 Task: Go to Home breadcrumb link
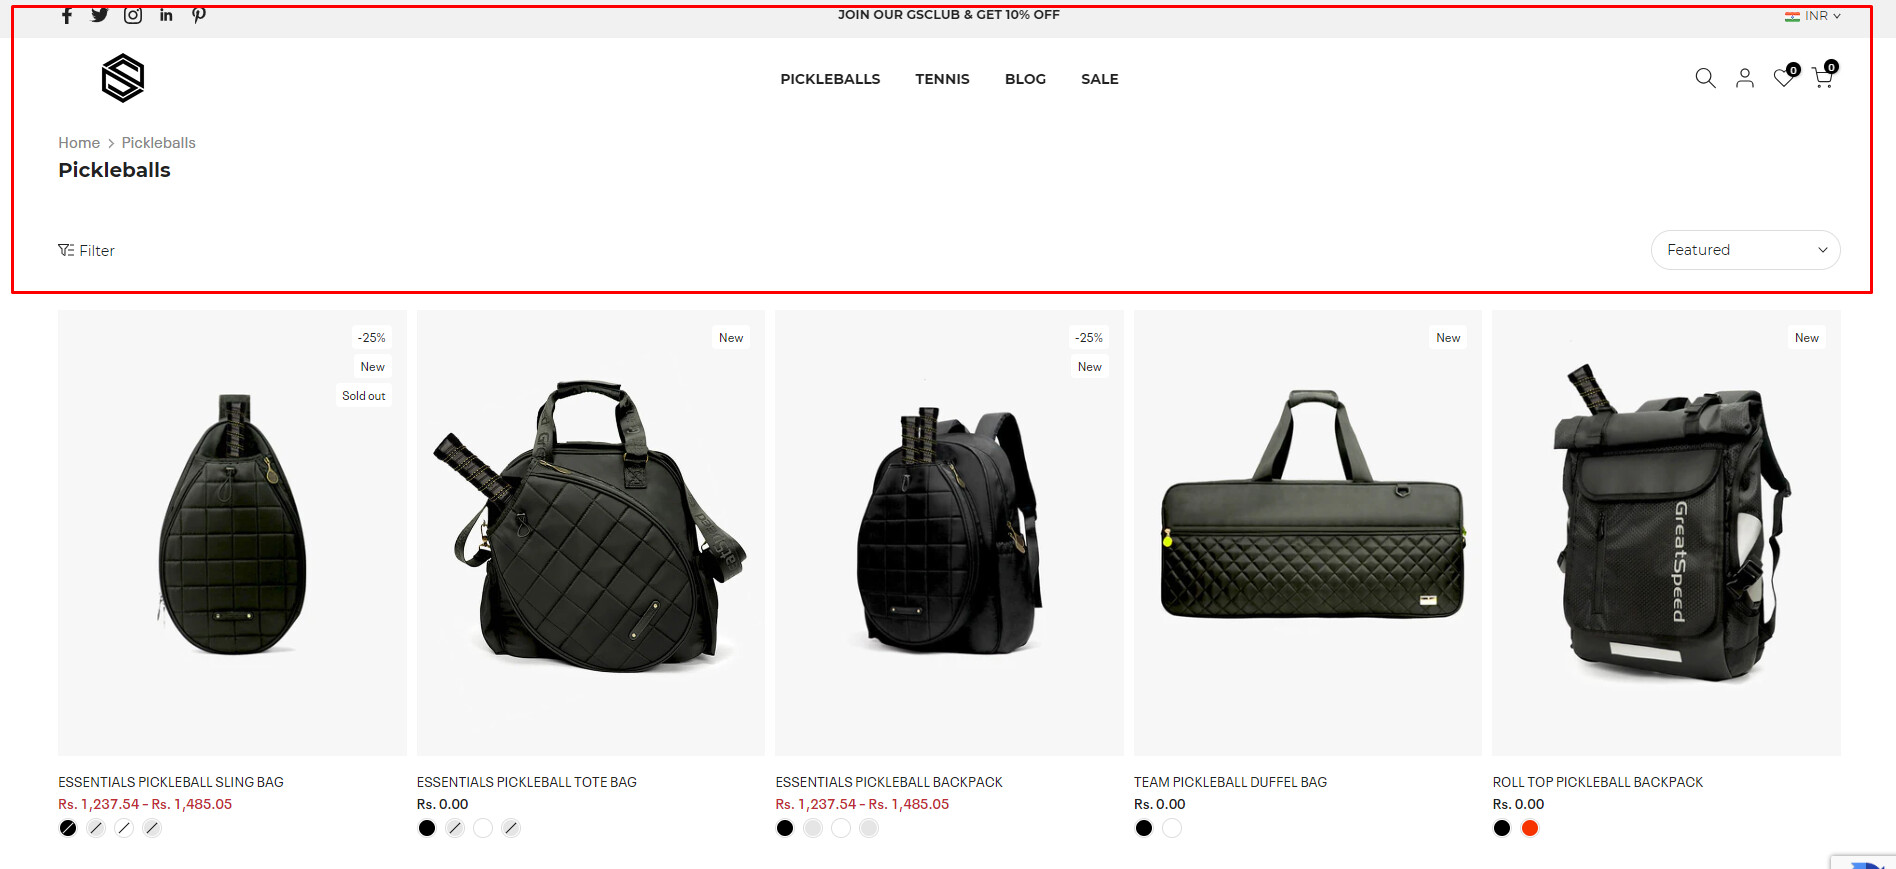tap(79, 143)
